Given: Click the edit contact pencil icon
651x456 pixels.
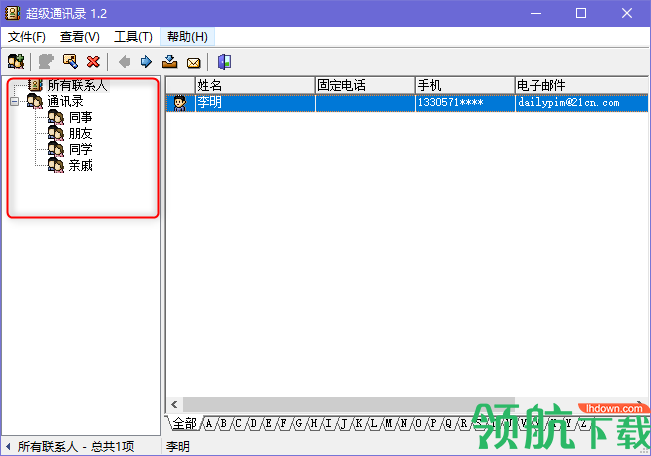Looking at the screenshot, I should click(70, 62).
